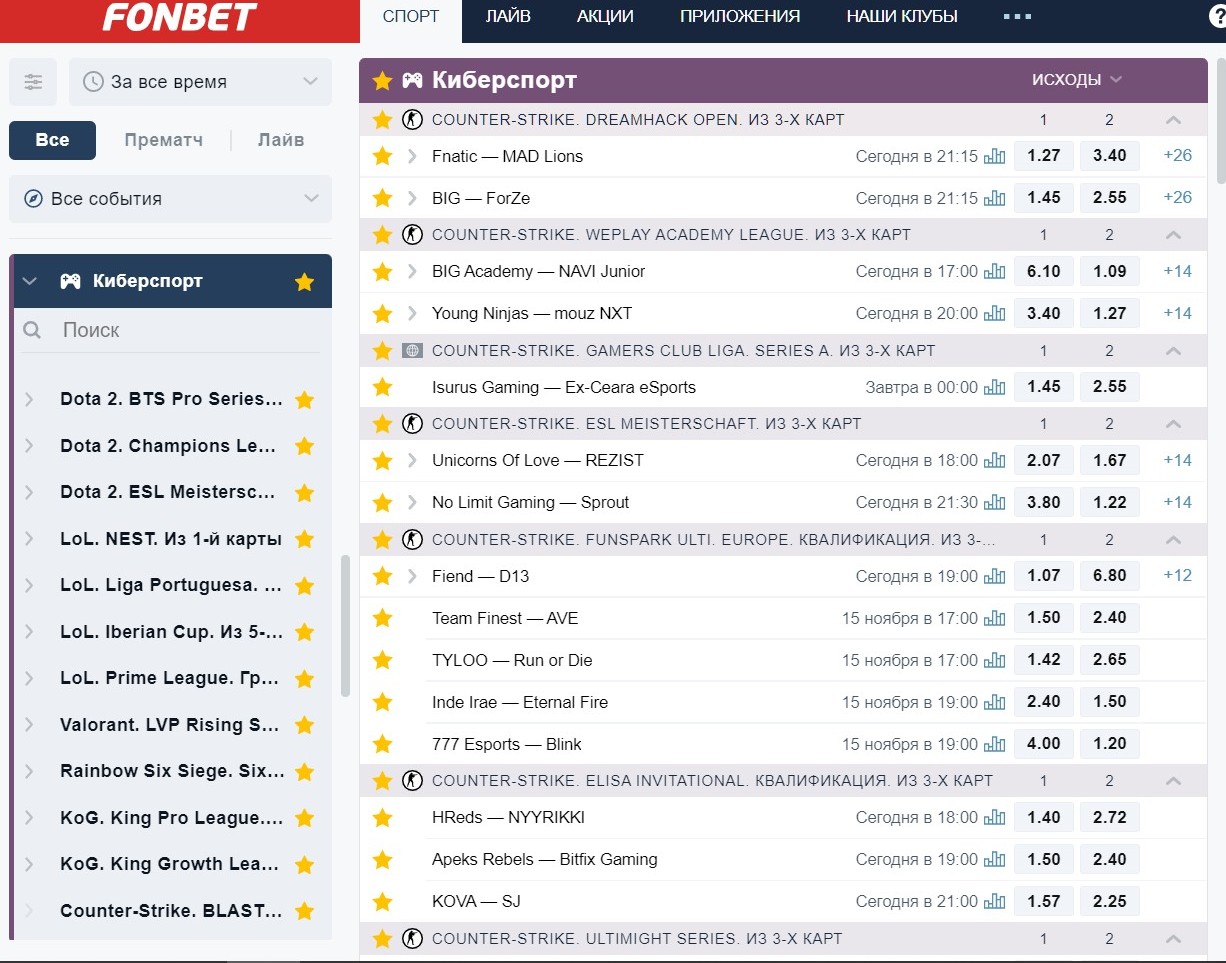Open stats icon for Isurus Gaming match
Viewport: 1226px width, 963px height.
click(994, 387)
